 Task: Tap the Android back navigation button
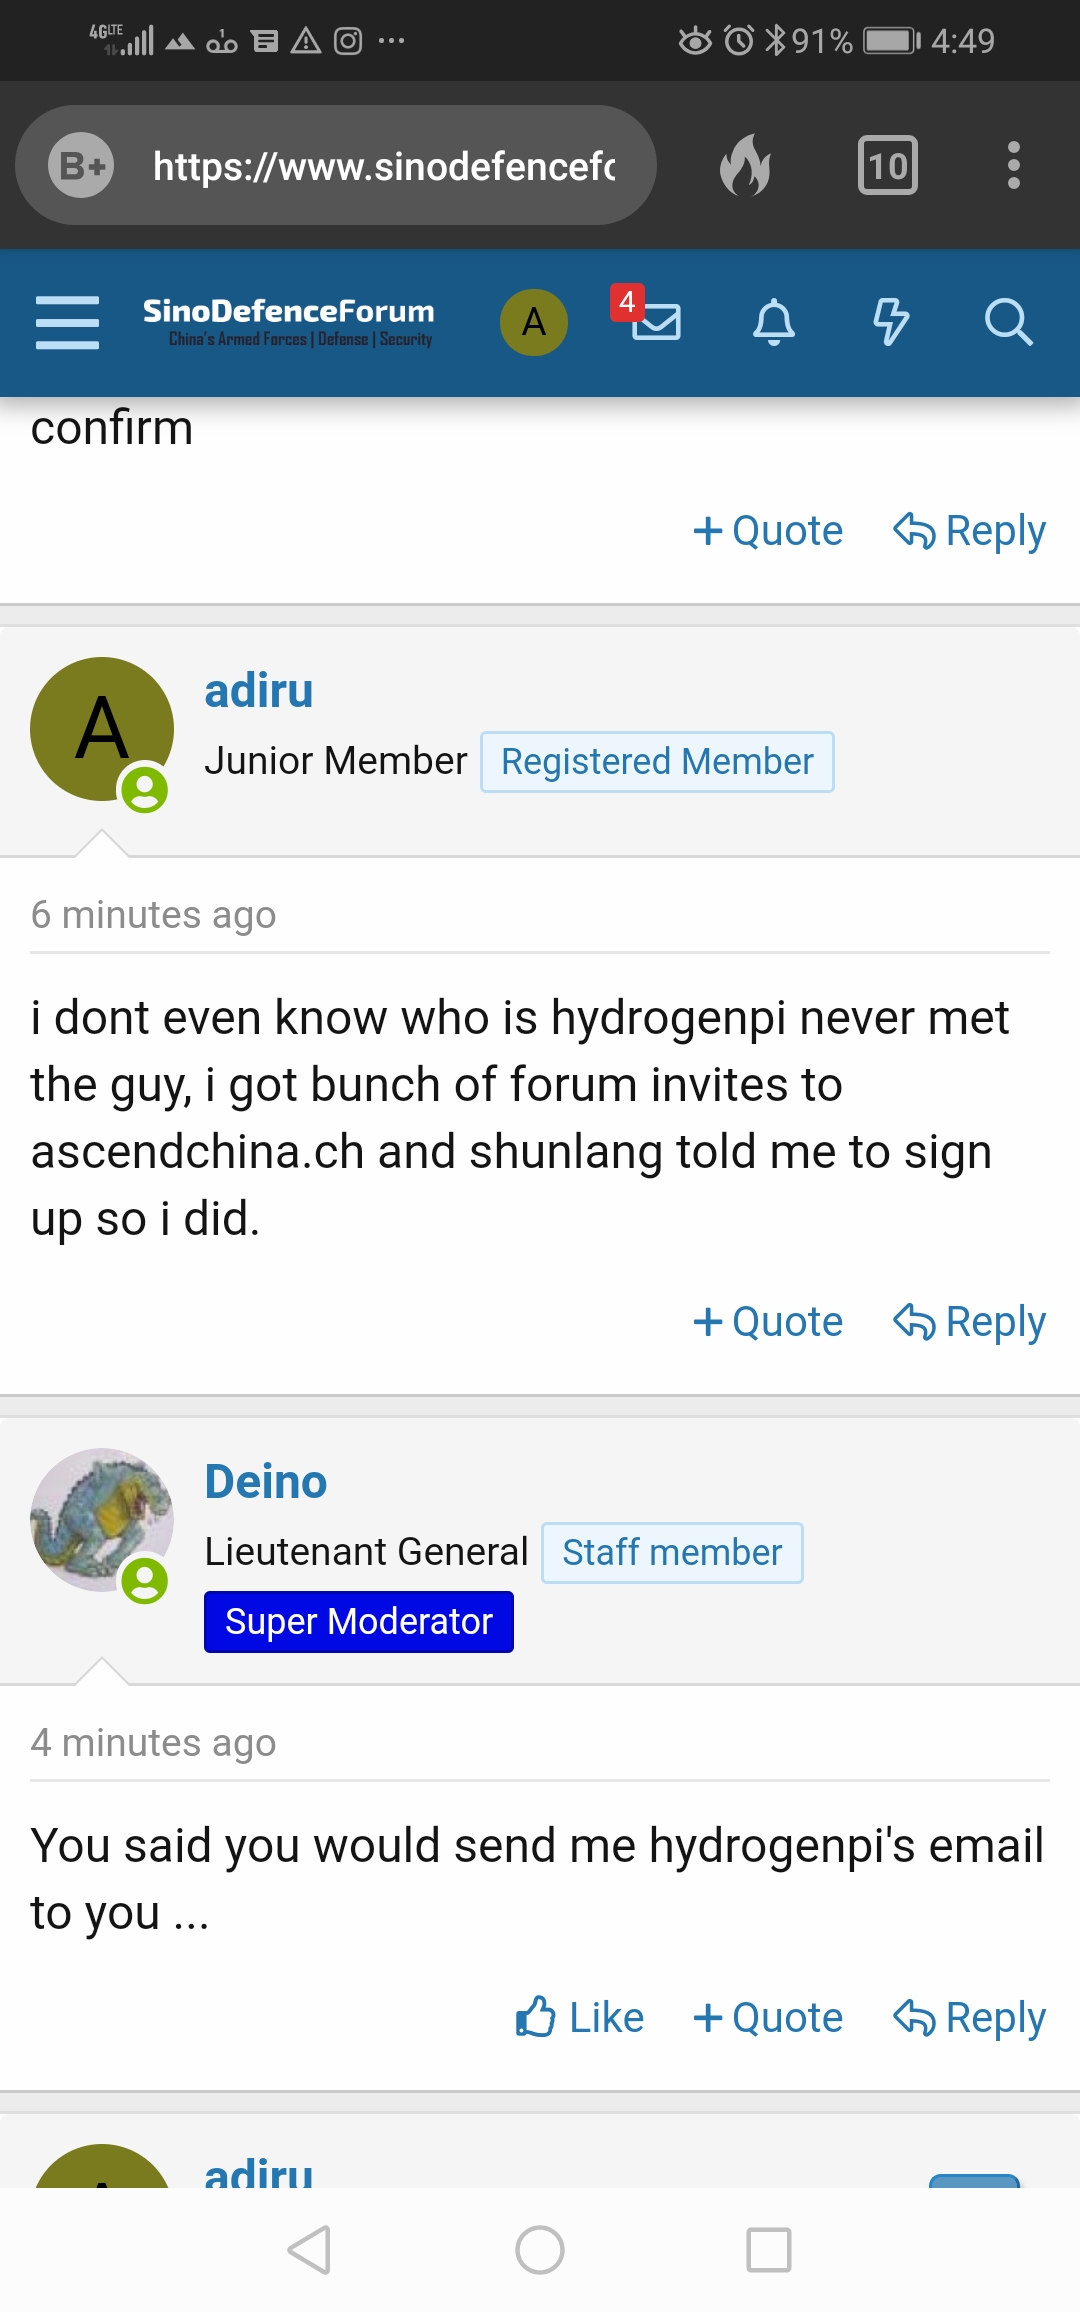pyautogui.click(x=310, y=2250)
